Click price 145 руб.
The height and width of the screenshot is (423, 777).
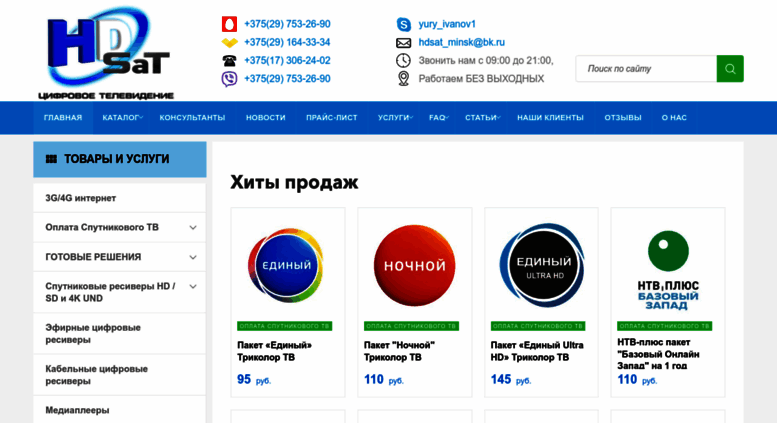(510, 380)
